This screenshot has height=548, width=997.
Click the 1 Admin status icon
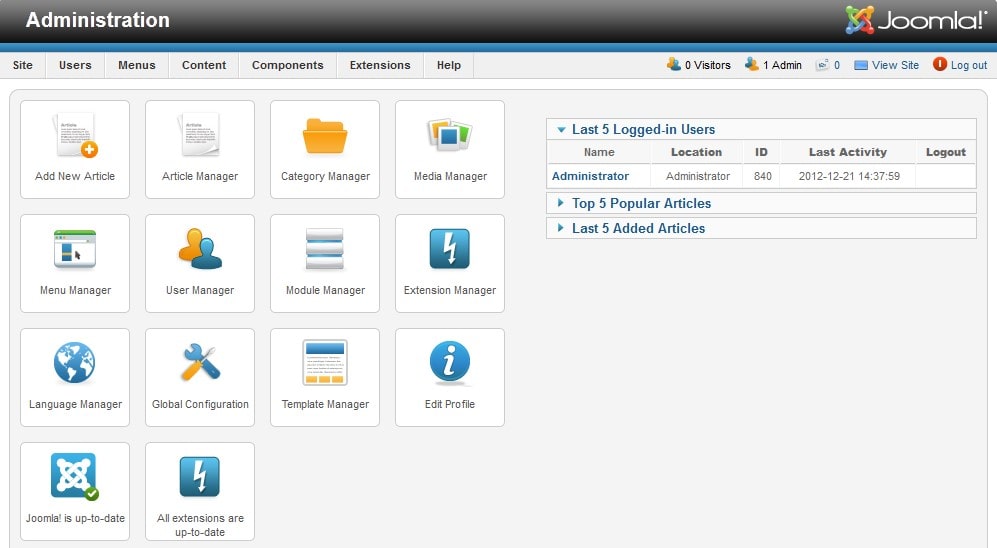[x=752, y=64]
